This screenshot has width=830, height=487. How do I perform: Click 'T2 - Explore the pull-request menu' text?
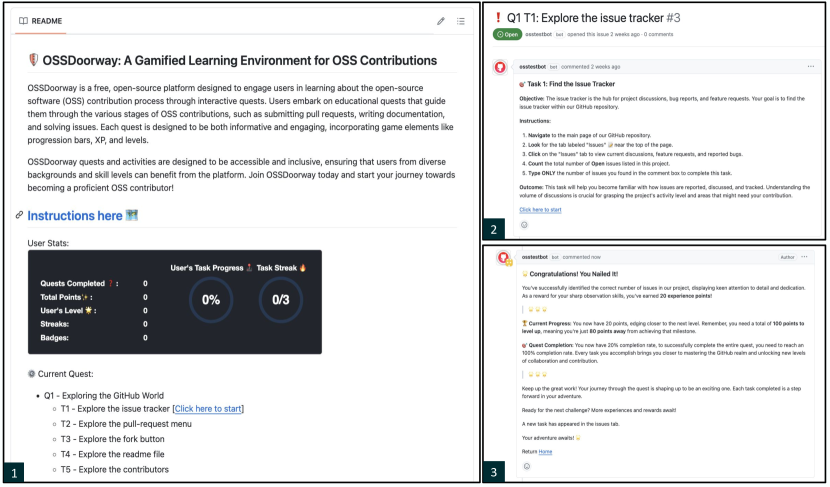pos(126,424)
